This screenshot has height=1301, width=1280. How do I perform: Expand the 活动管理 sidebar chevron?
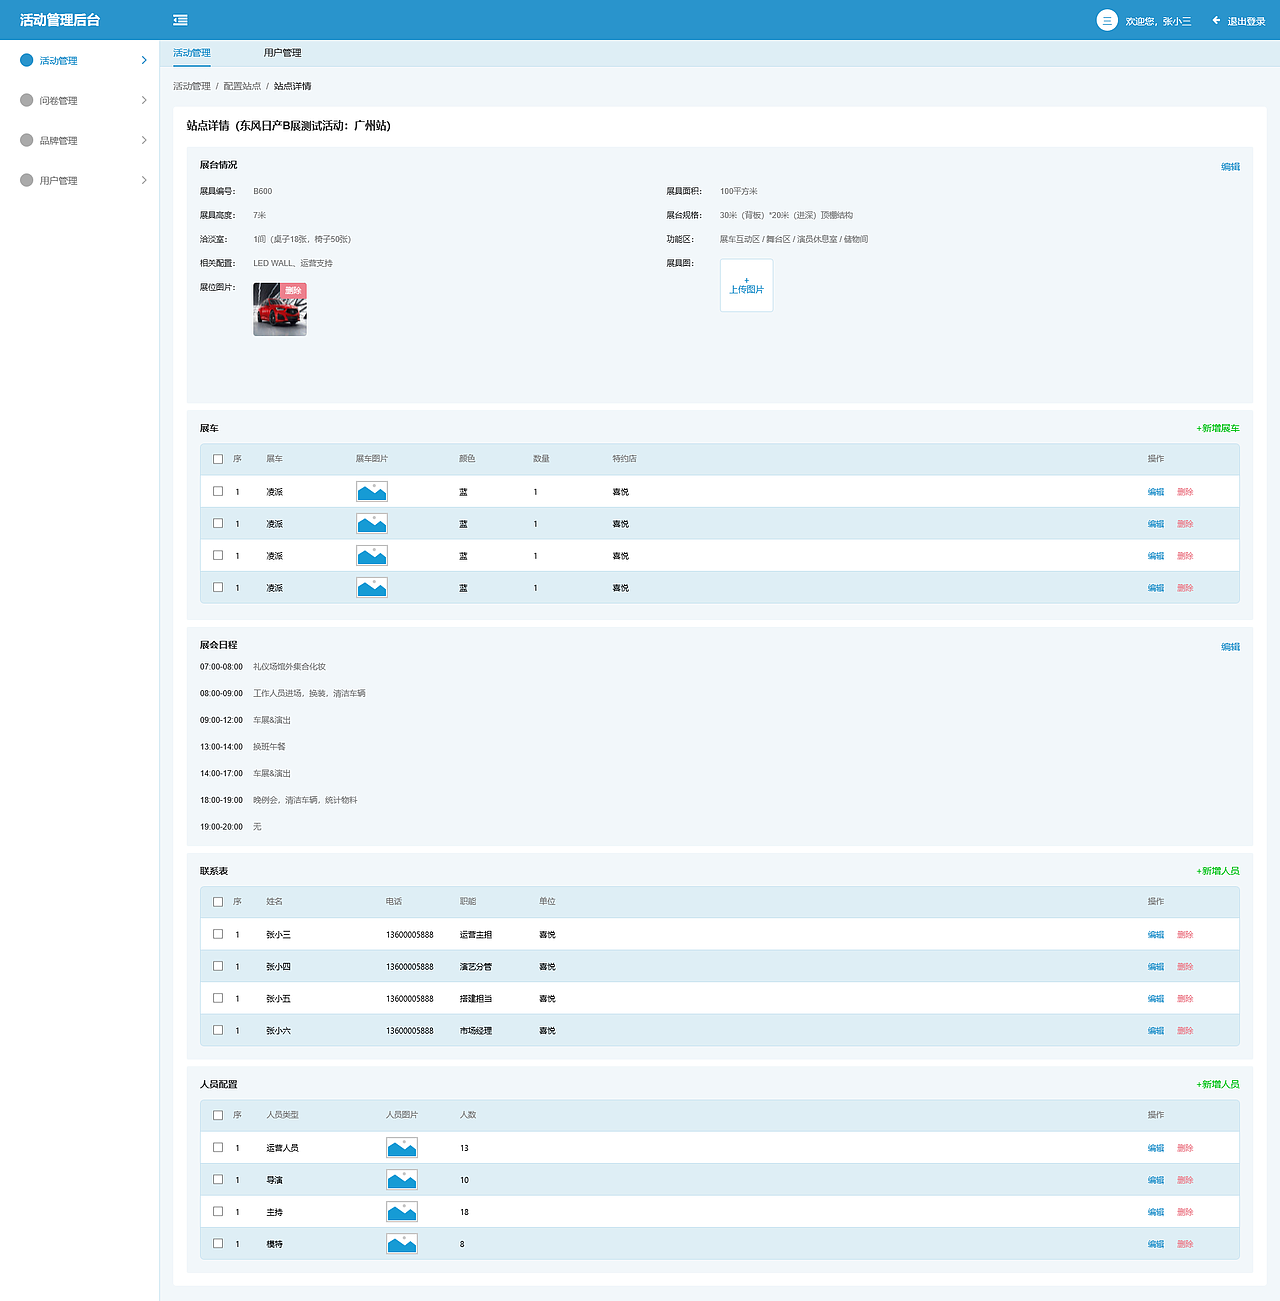(x=144, y=60)
